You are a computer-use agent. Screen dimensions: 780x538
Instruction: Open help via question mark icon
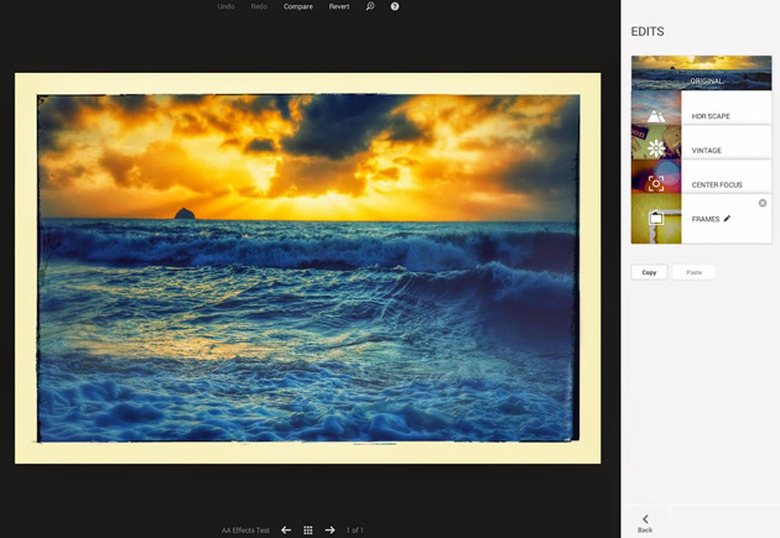point(395,7)
